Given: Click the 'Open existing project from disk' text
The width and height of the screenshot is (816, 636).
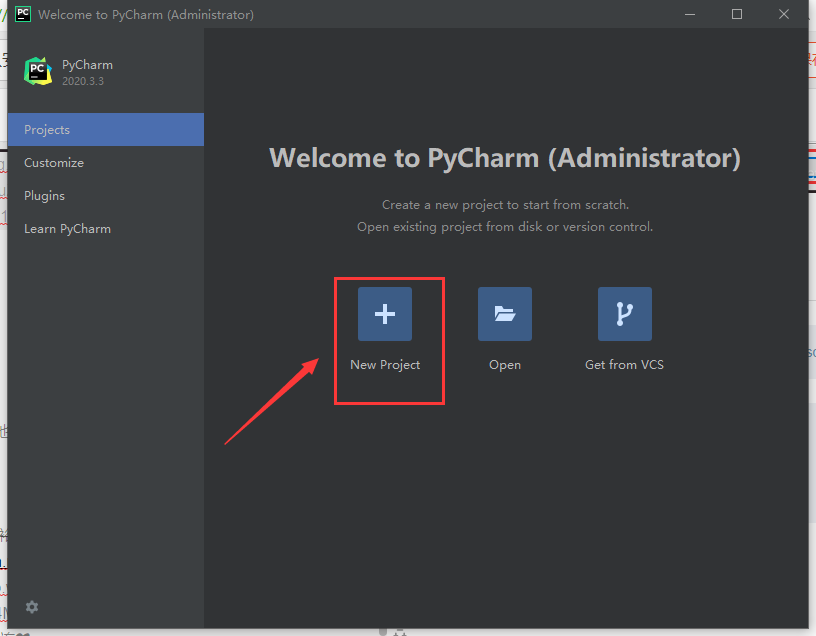Looking at the screenshot, I should click(505, 227).
